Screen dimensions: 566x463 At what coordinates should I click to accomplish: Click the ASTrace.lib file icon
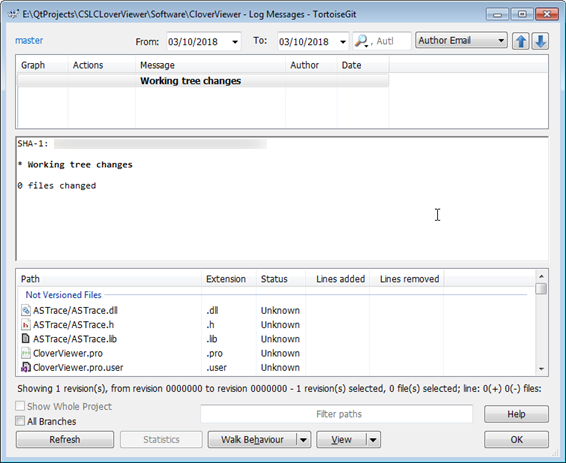point(26,339)
